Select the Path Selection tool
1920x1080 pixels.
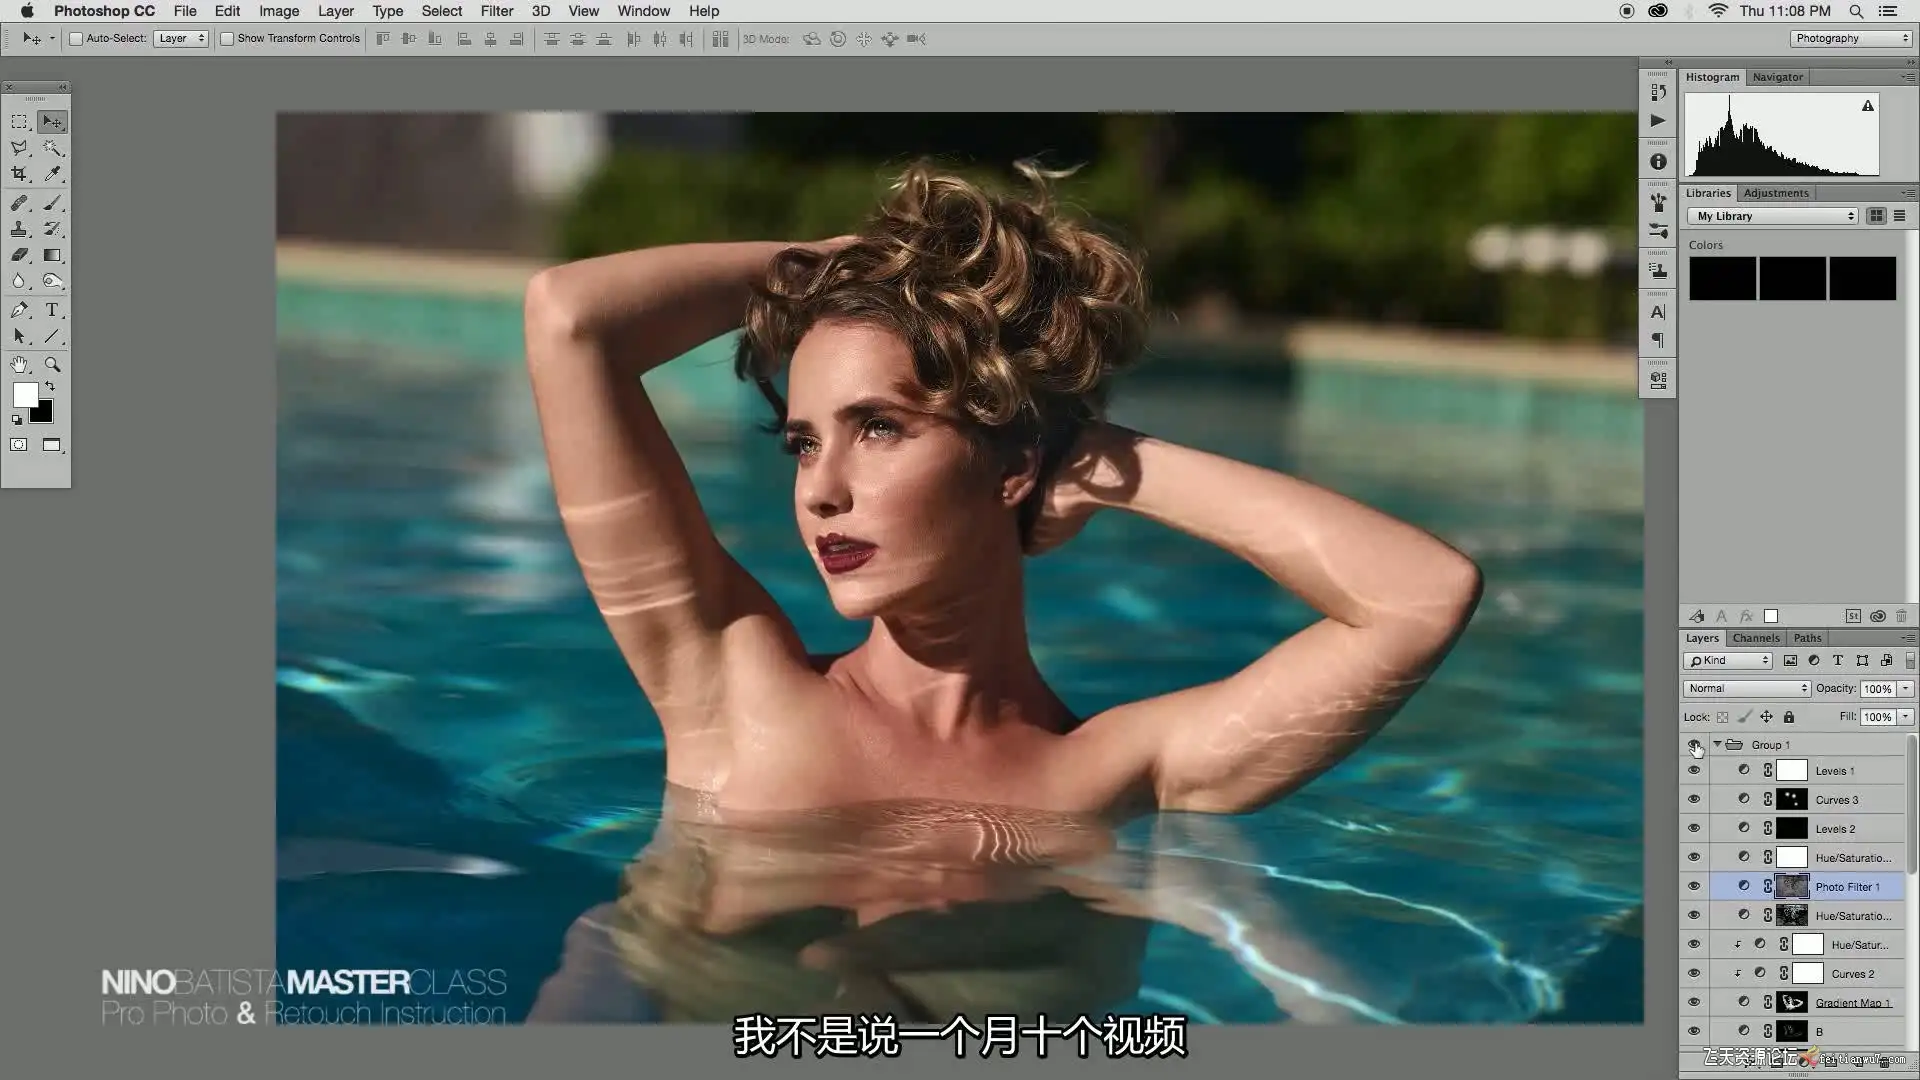(19, 336)
